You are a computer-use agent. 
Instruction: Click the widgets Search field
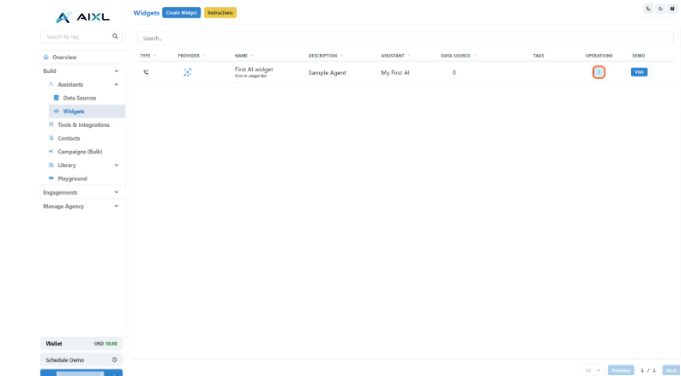(405, 38)
